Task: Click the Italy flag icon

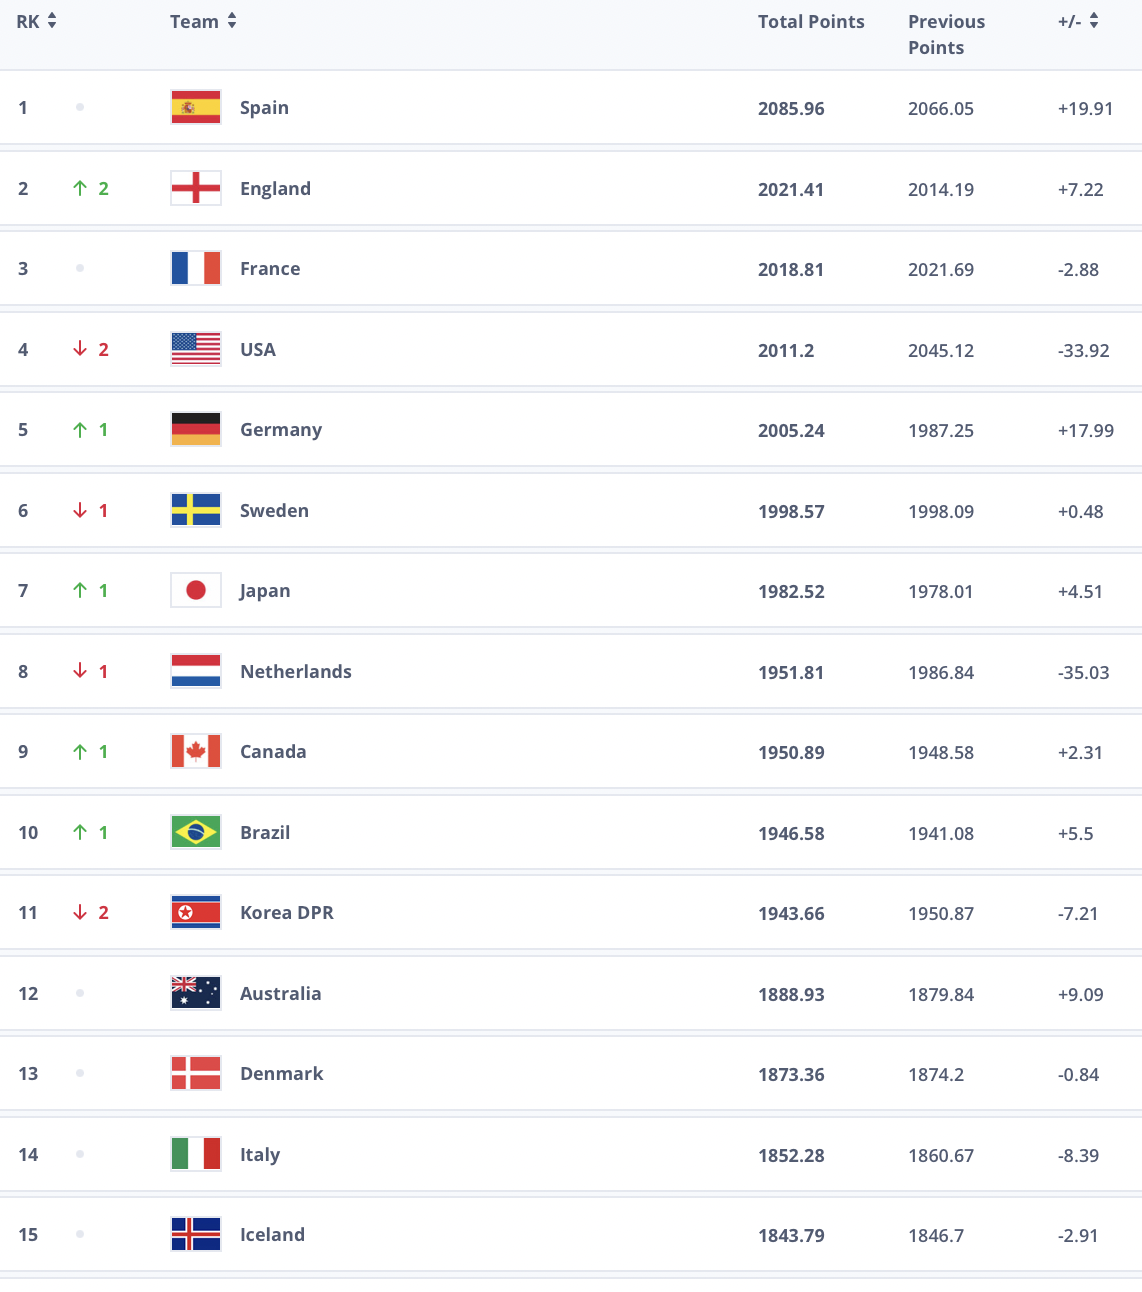Action: point(196,1154)
